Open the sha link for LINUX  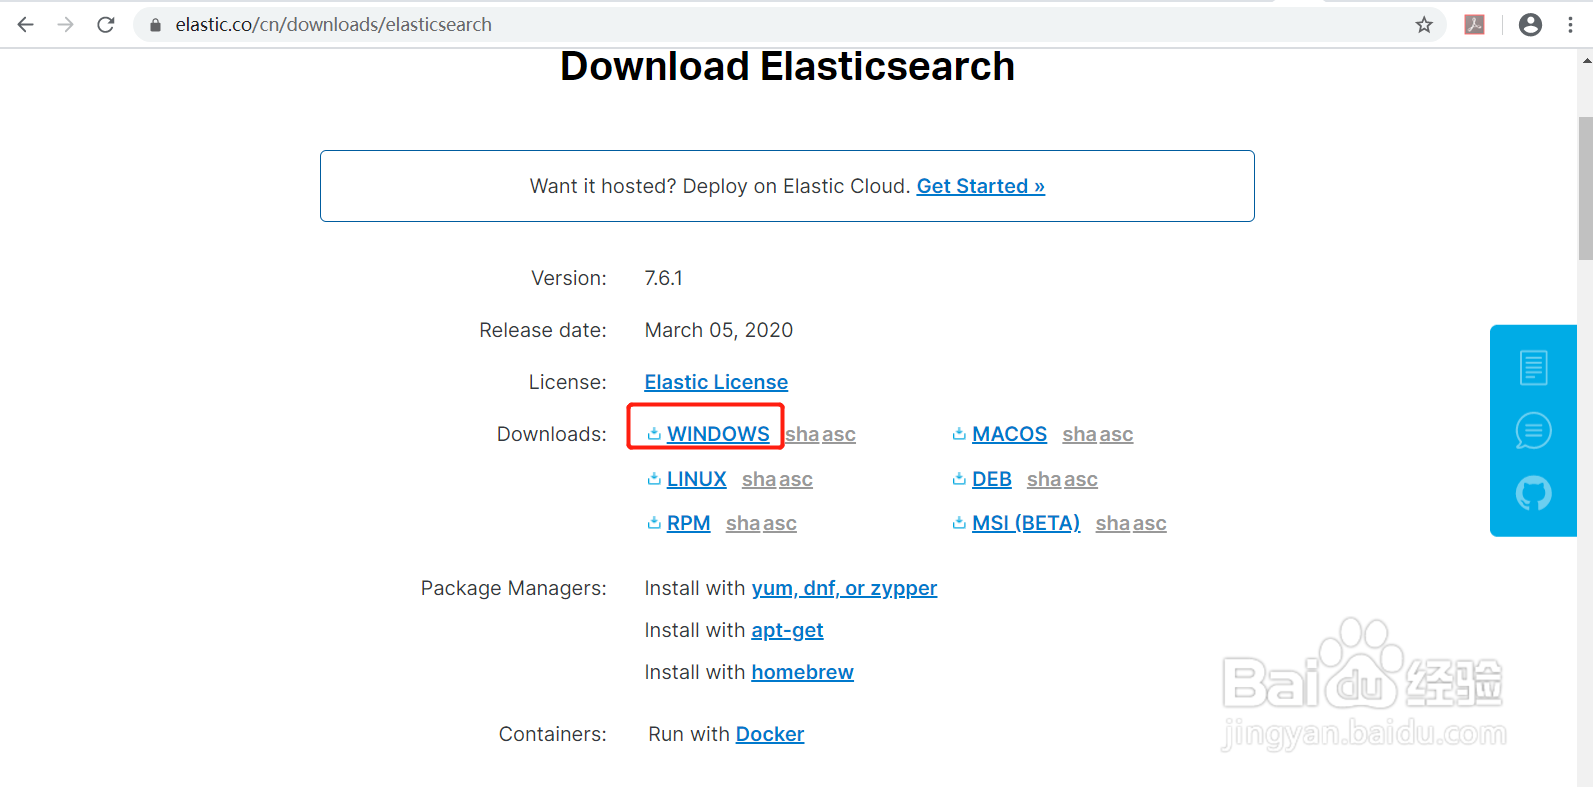[759, 479]
